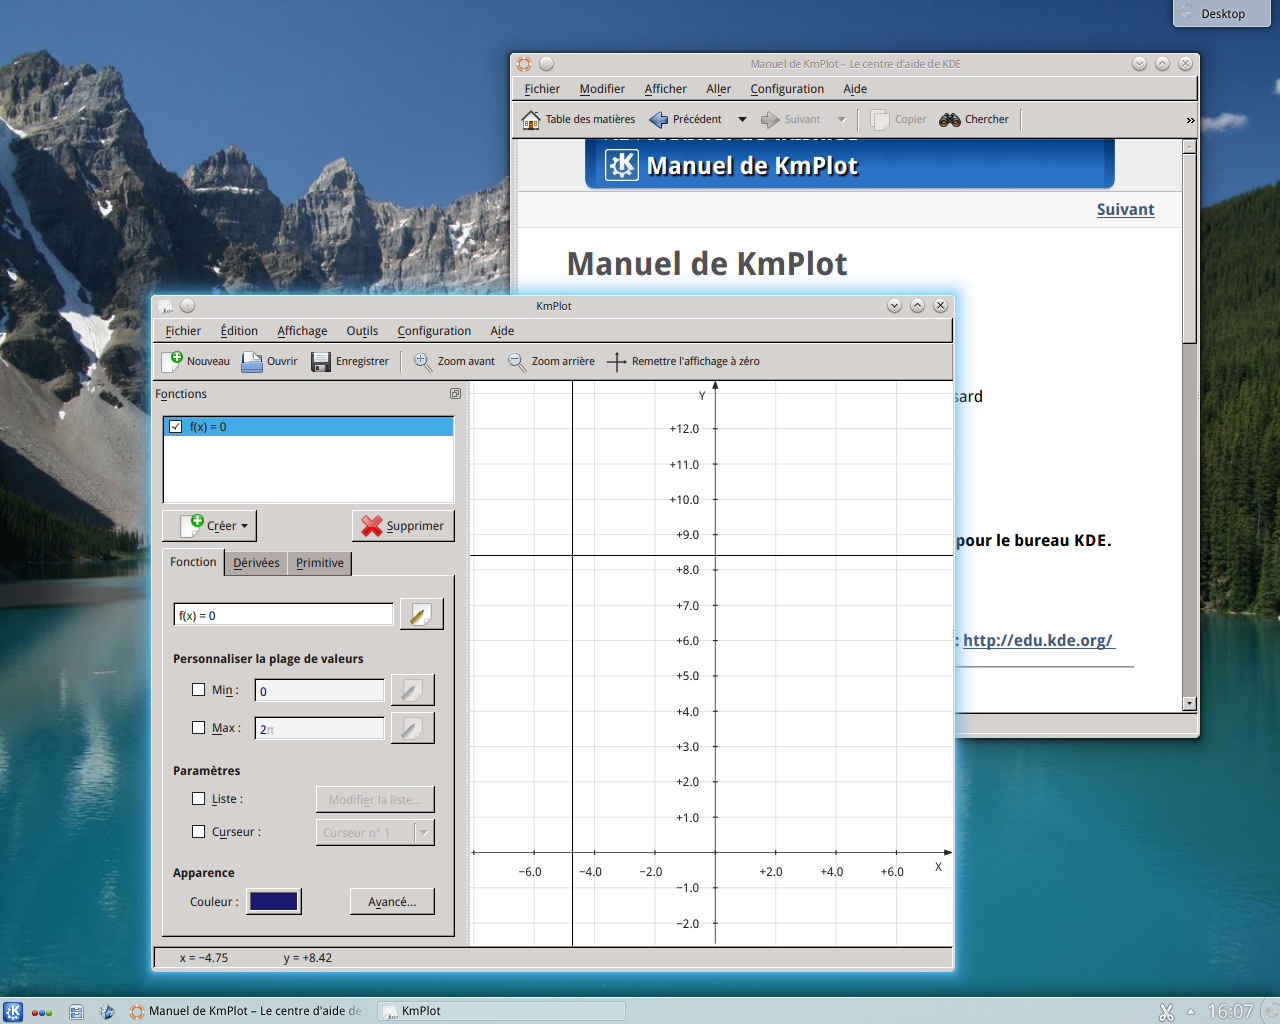1280x1024 pixels.
Task: Switch to KmPlot taskbar entry
Action: 503,1011
